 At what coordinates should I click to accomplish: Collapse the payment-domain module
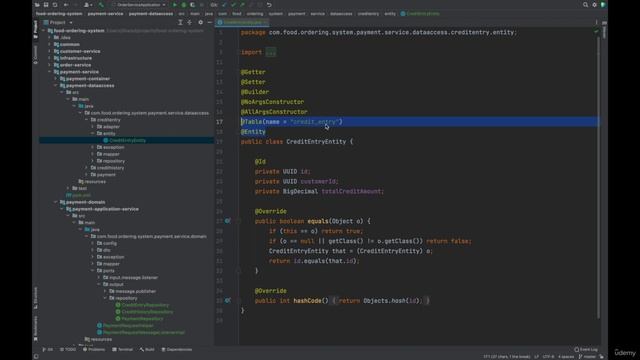coord(56,202)
